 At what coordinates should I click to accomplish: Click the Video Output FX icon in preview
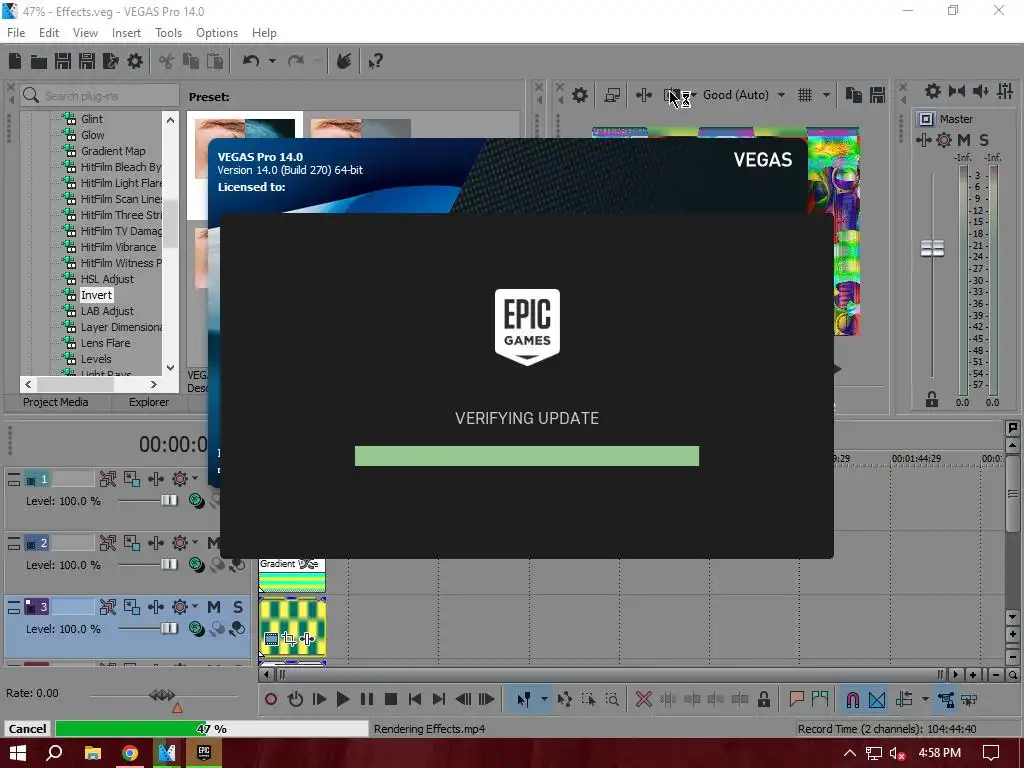click(643, 95)
